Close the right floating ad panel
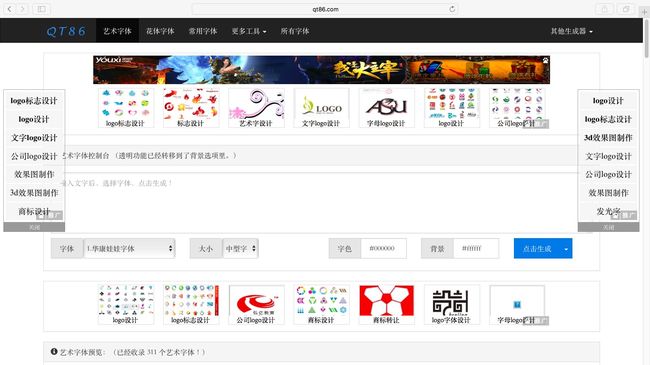 (x=608, y=227)
